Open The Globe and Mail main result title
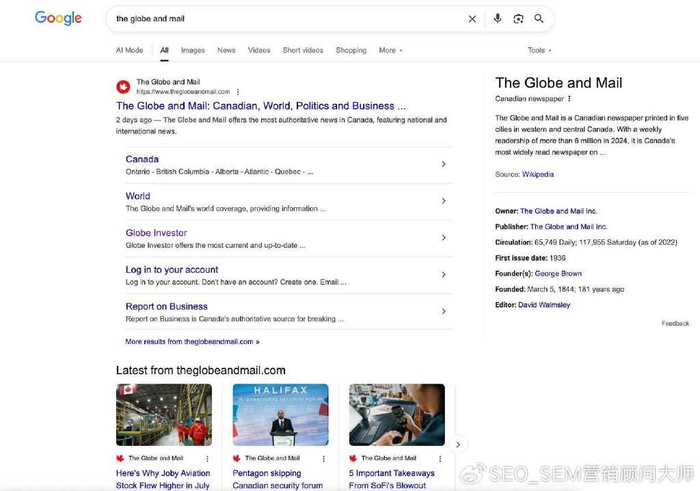Image resolution: width=700 pixels, height=491 pixels. [x=261, y=106]
